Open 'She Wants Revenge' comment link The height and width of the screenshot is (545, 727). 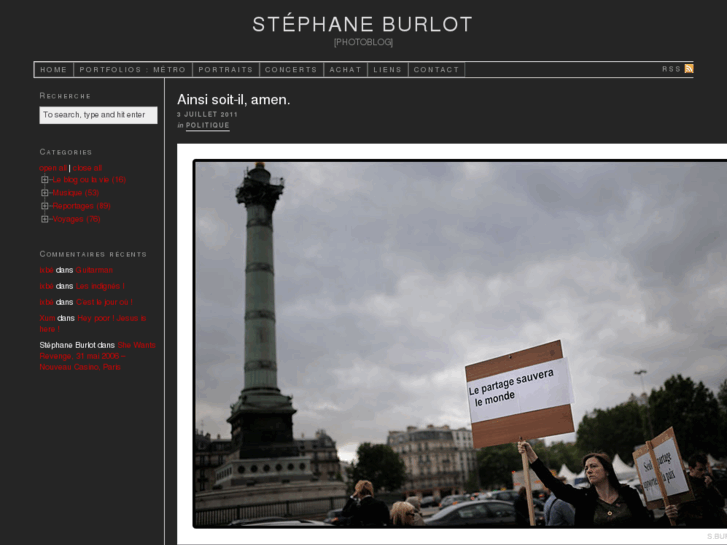97,356
